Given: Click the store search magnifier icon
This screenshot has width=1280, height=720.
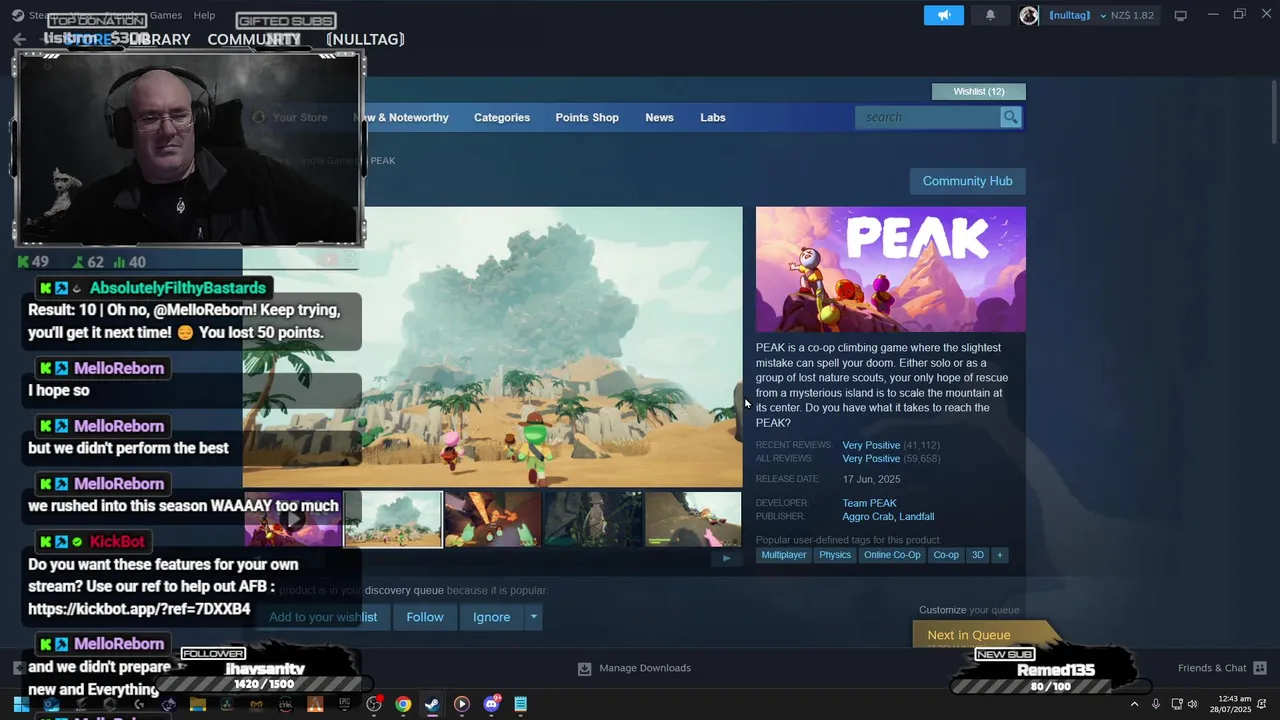Looking at the screenshot, I should [1011, 117].
